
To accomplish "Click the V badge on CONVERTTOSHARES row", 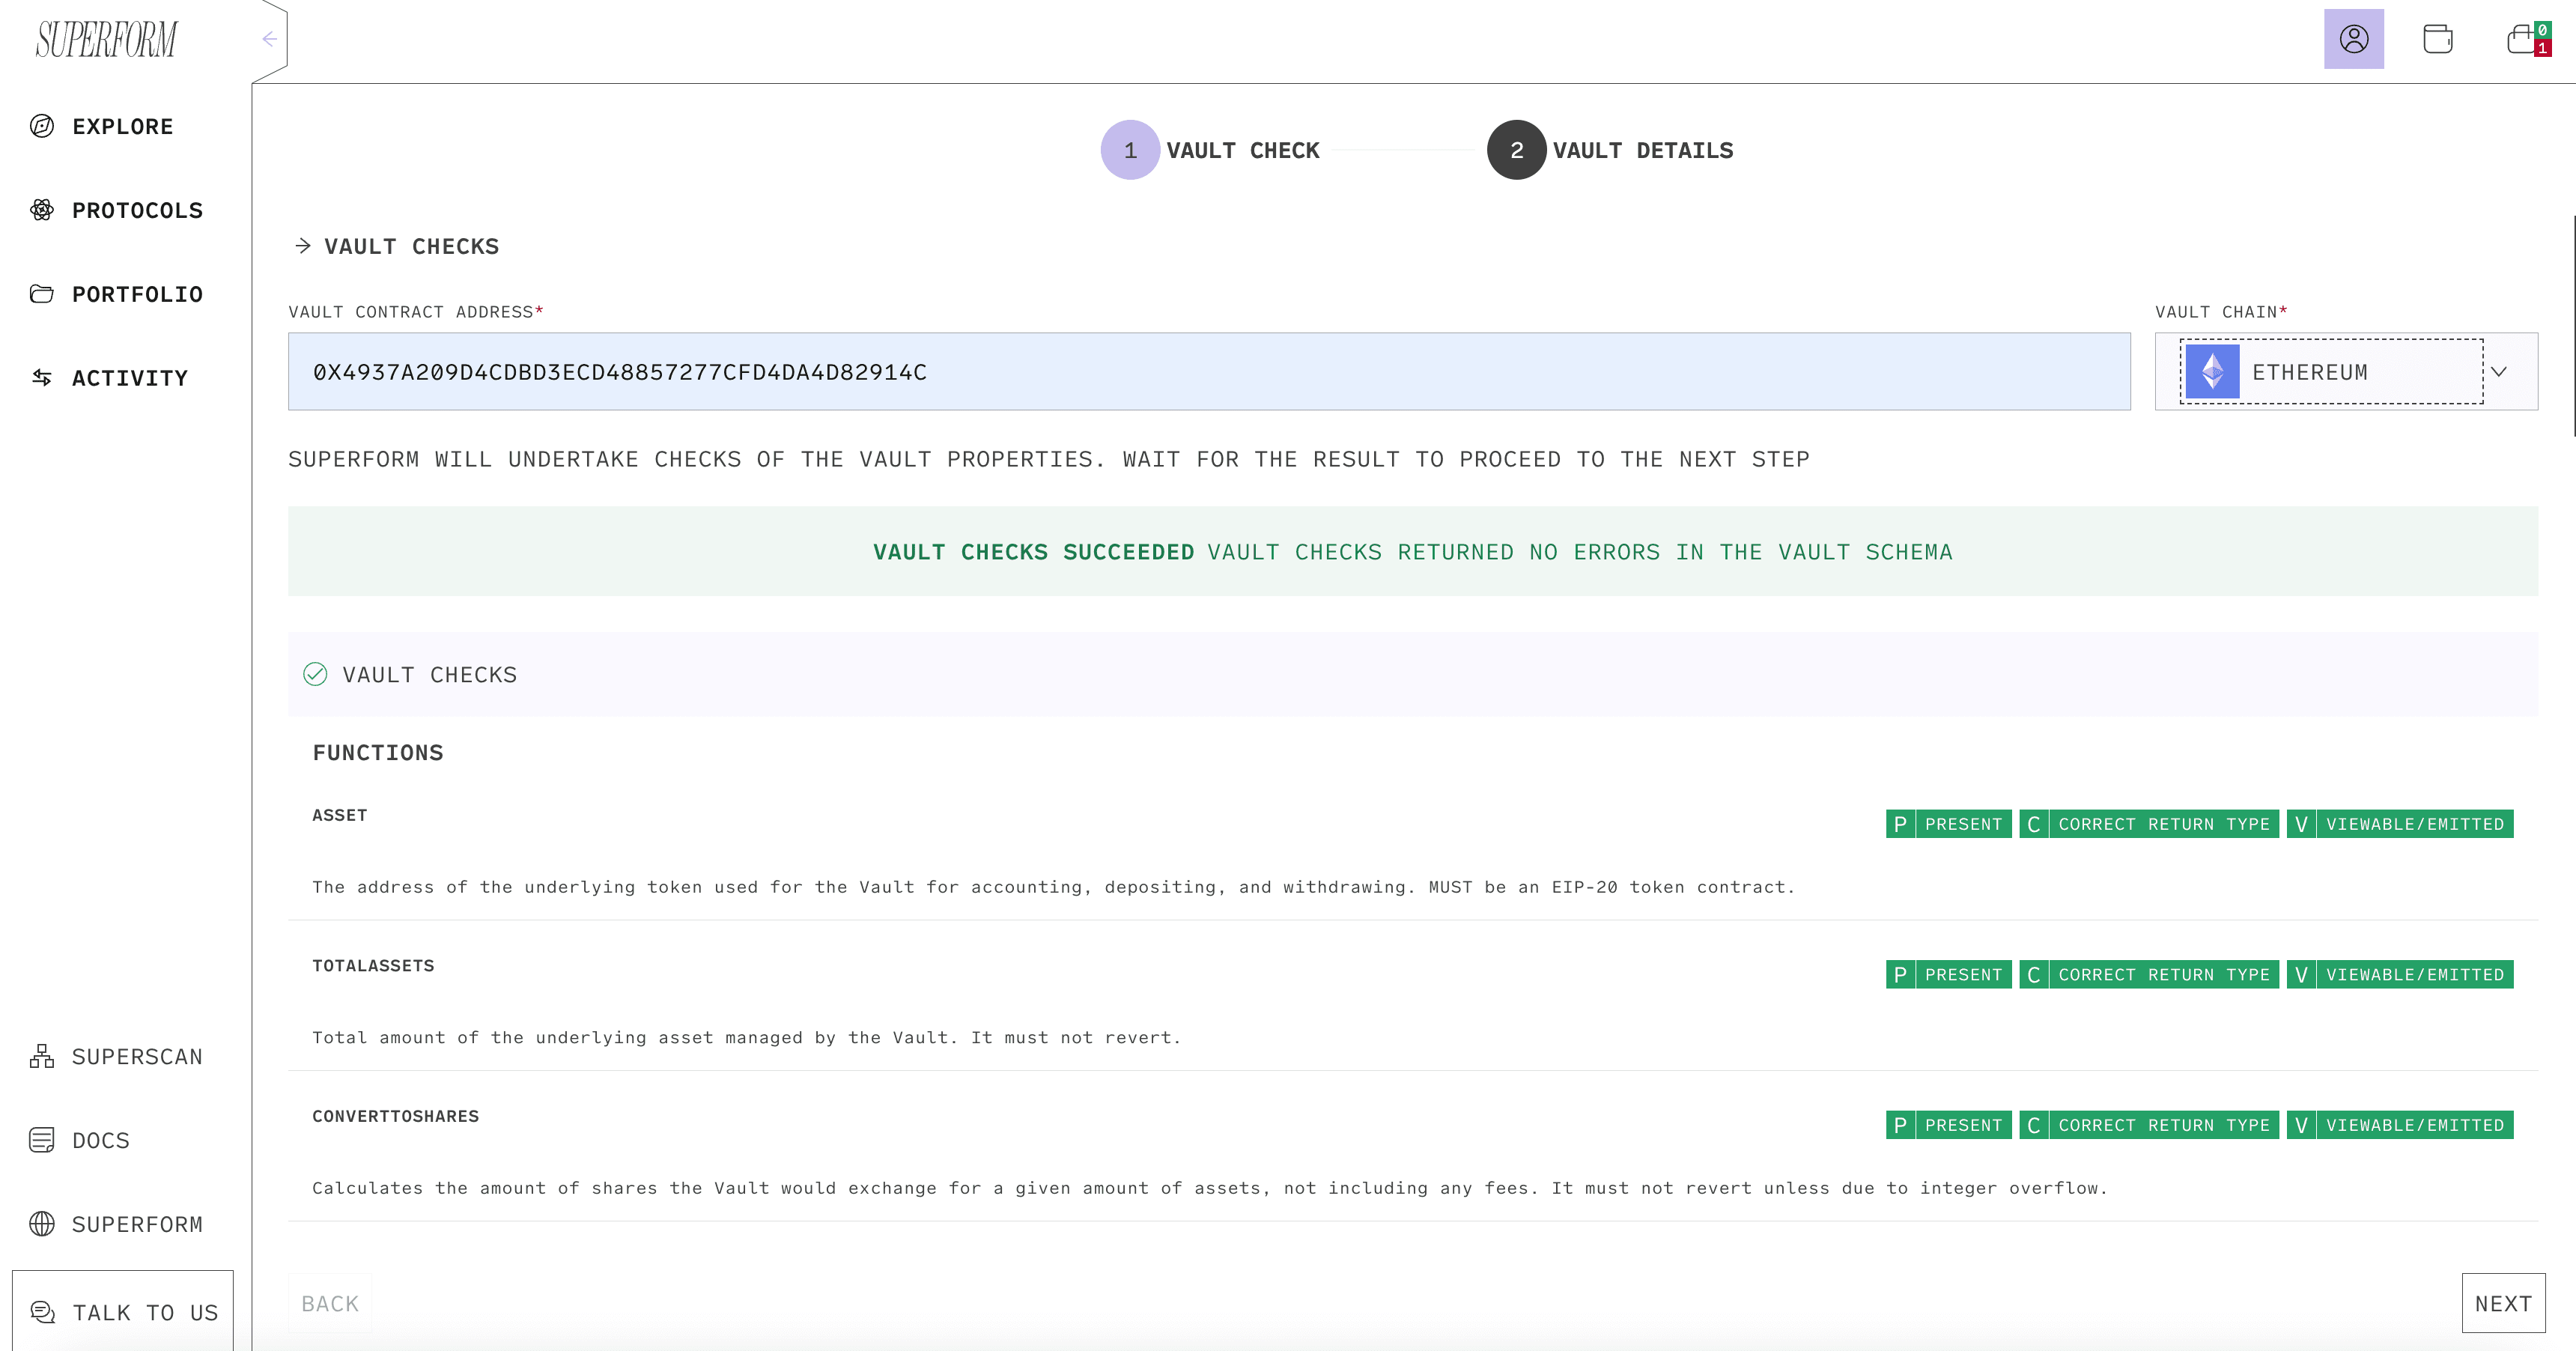I will coord(2301,1125).
